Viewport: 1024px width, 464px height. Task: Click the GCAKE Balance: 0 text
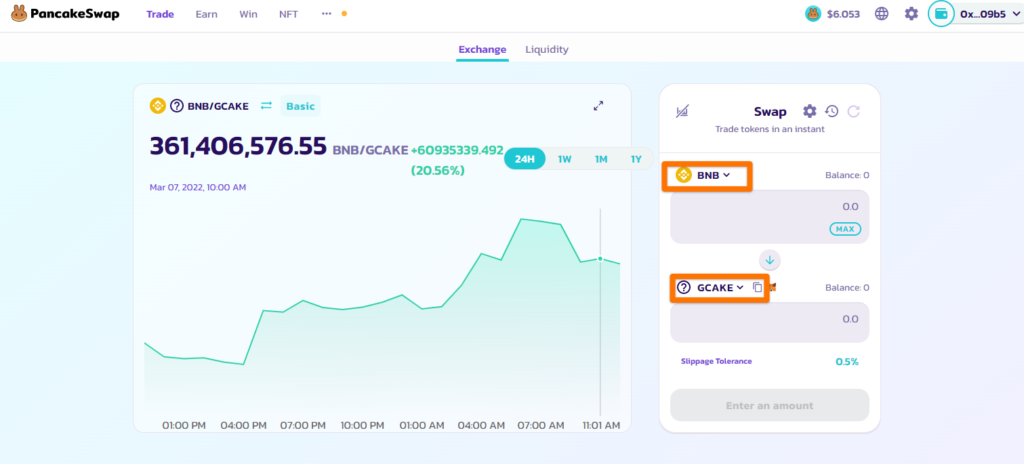coord(847,288)
